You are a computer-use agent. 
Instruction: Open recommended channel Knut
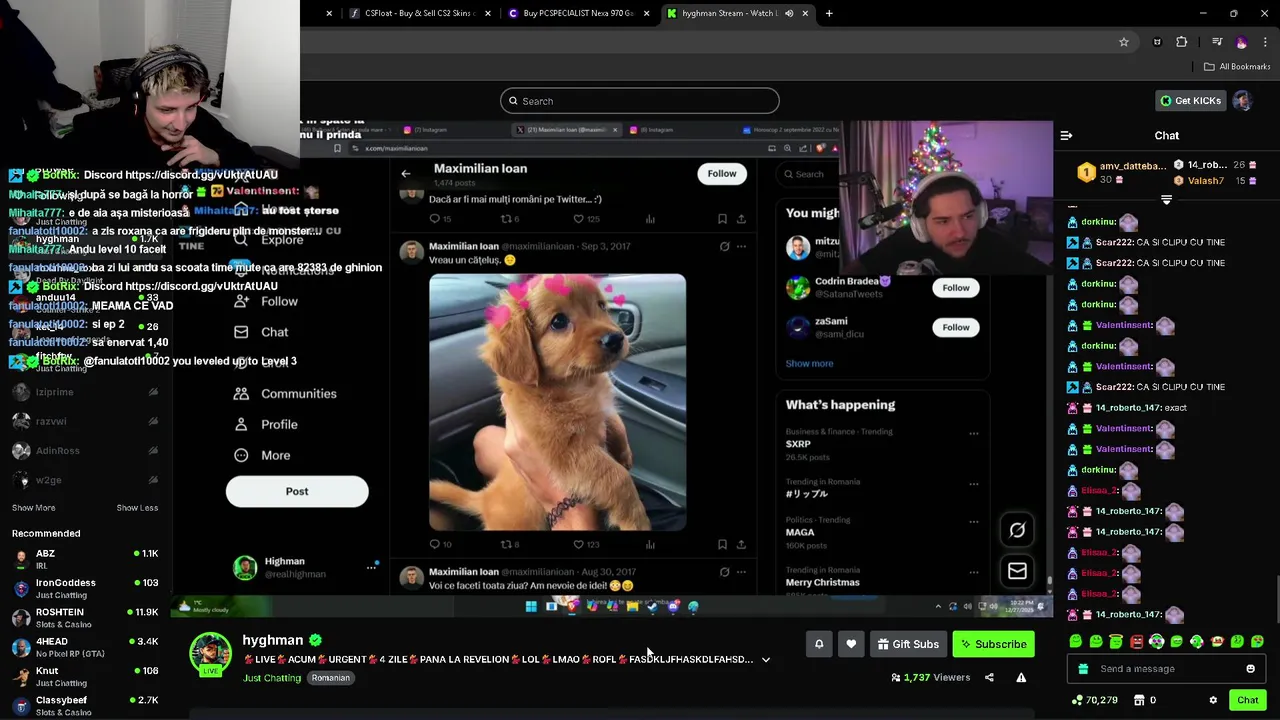coord(85,676)
